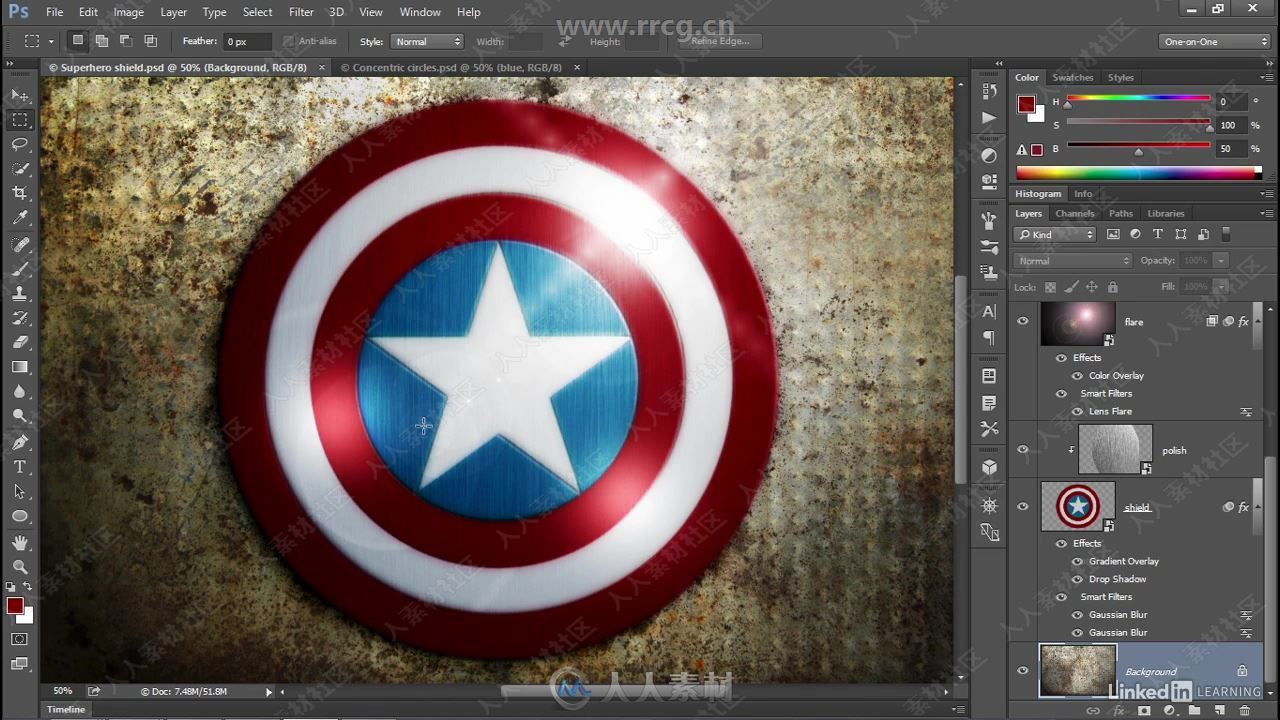Open the Style dropdown set to Normal
Viewport: 1280px width, 720px height.
(425, 41)
